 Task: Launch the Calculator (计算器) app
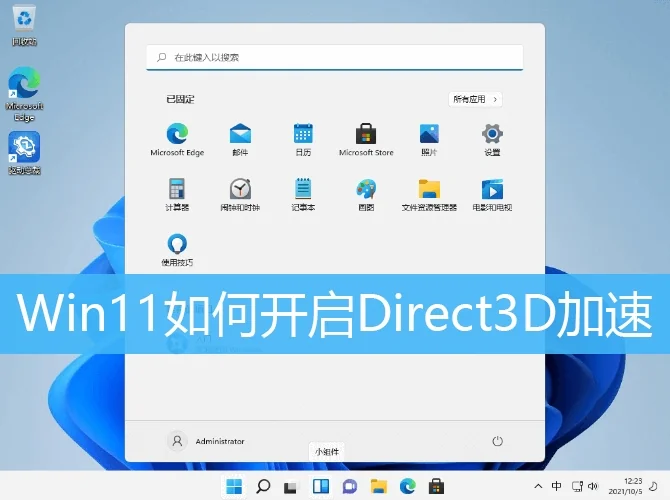point(177,192)
